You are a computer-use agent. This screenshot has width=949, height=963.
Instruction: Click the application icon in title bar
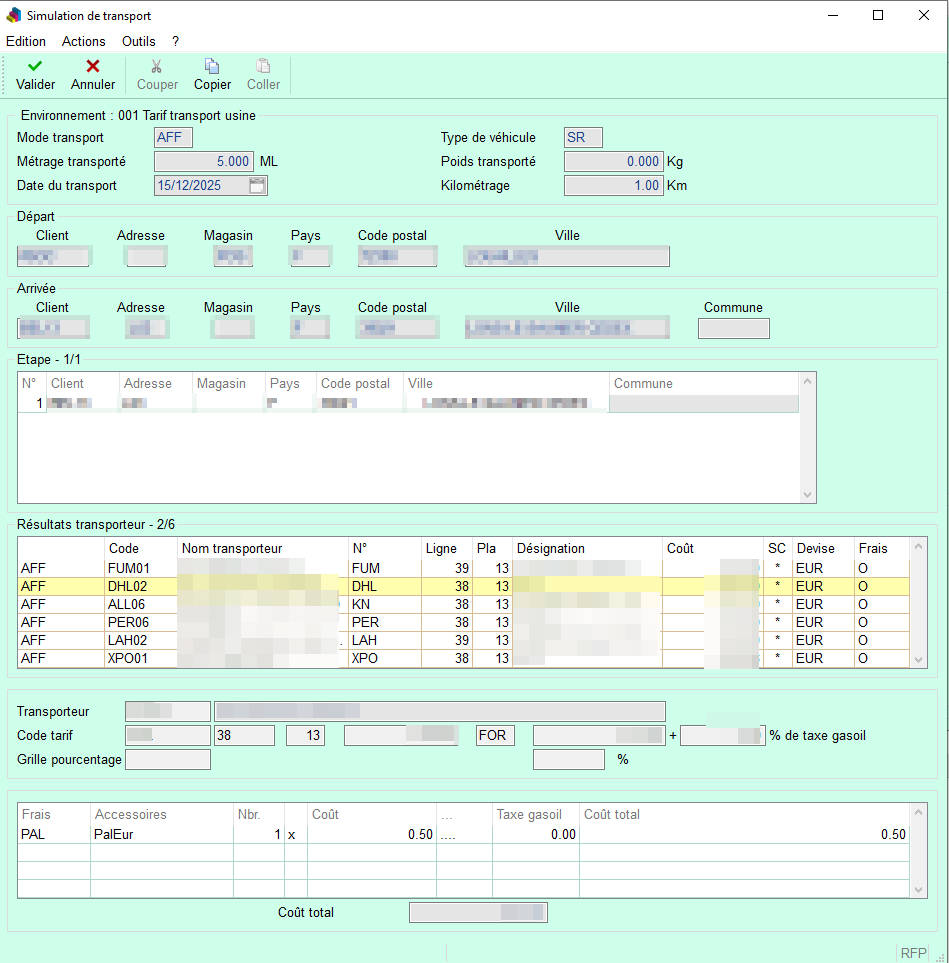(x=14, y=16)
